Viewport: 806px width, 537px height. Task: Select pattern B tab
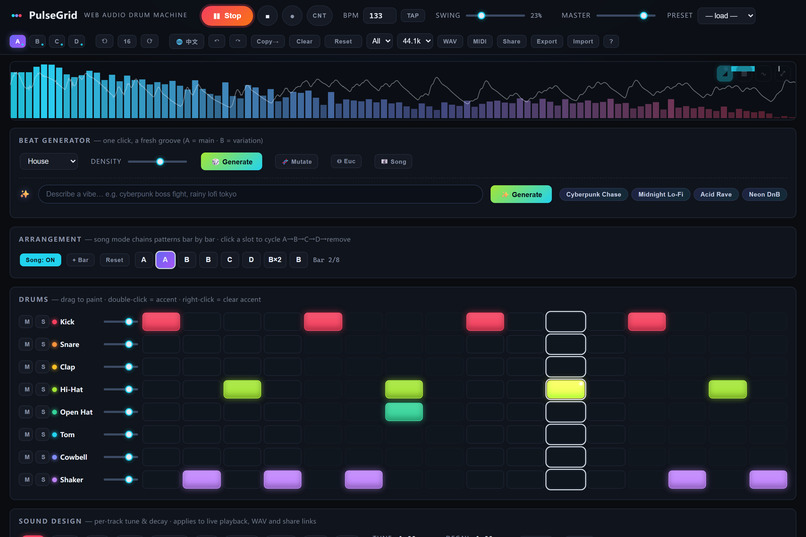(37, 41)
